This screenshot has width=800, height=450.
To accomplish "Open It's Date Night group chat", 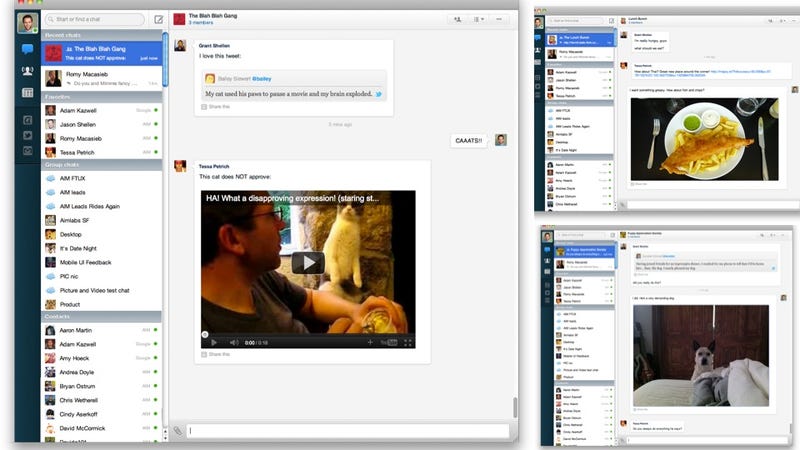I will click(x=102, y=248).
